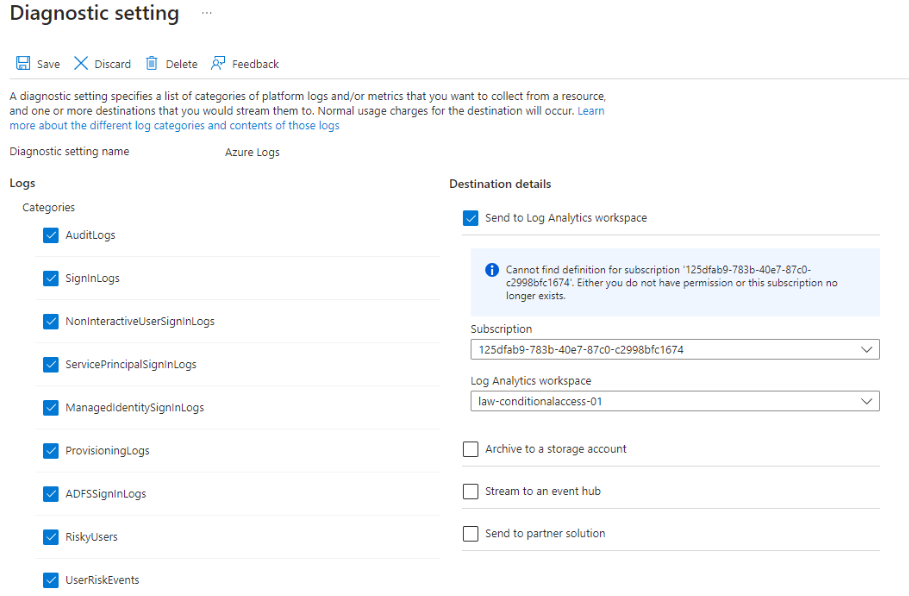Toggle the ManagedIdentitySignInLogs checkbox
This screenshot has height=596, width=909.
(x=50, y=408)
